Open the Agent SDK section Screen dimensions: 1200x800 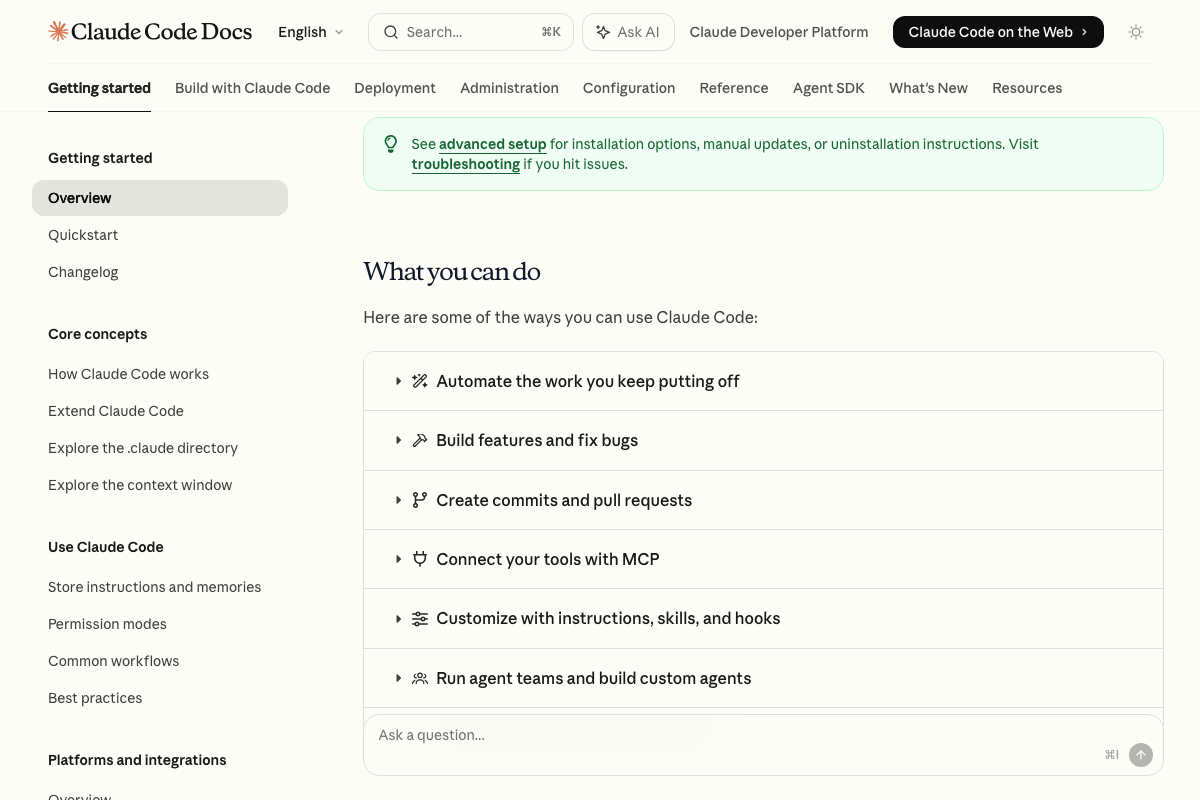828,88
